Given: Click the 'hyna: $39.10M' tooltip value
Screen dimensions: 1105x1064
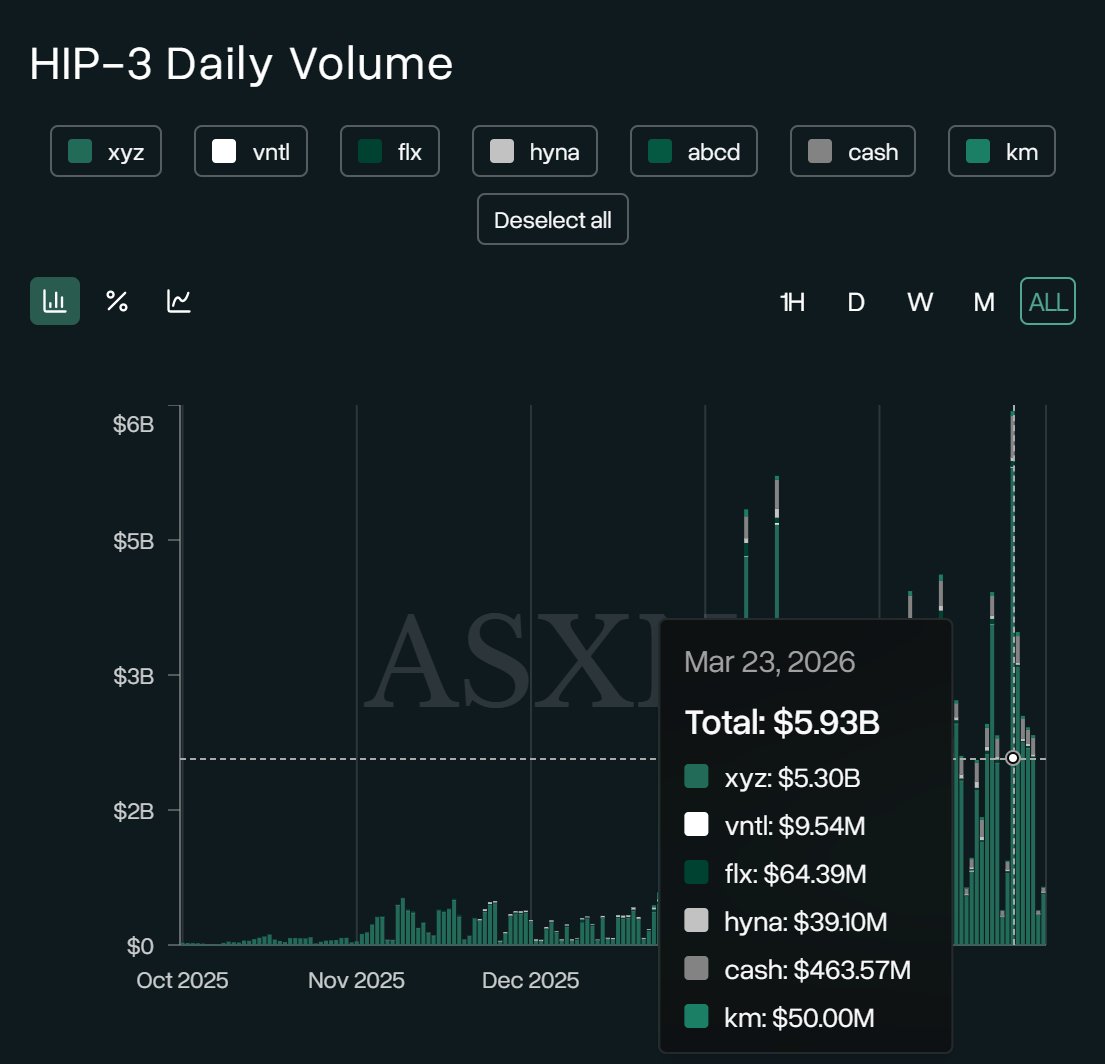Looking at the screenshot, I should tap(805, 922).
